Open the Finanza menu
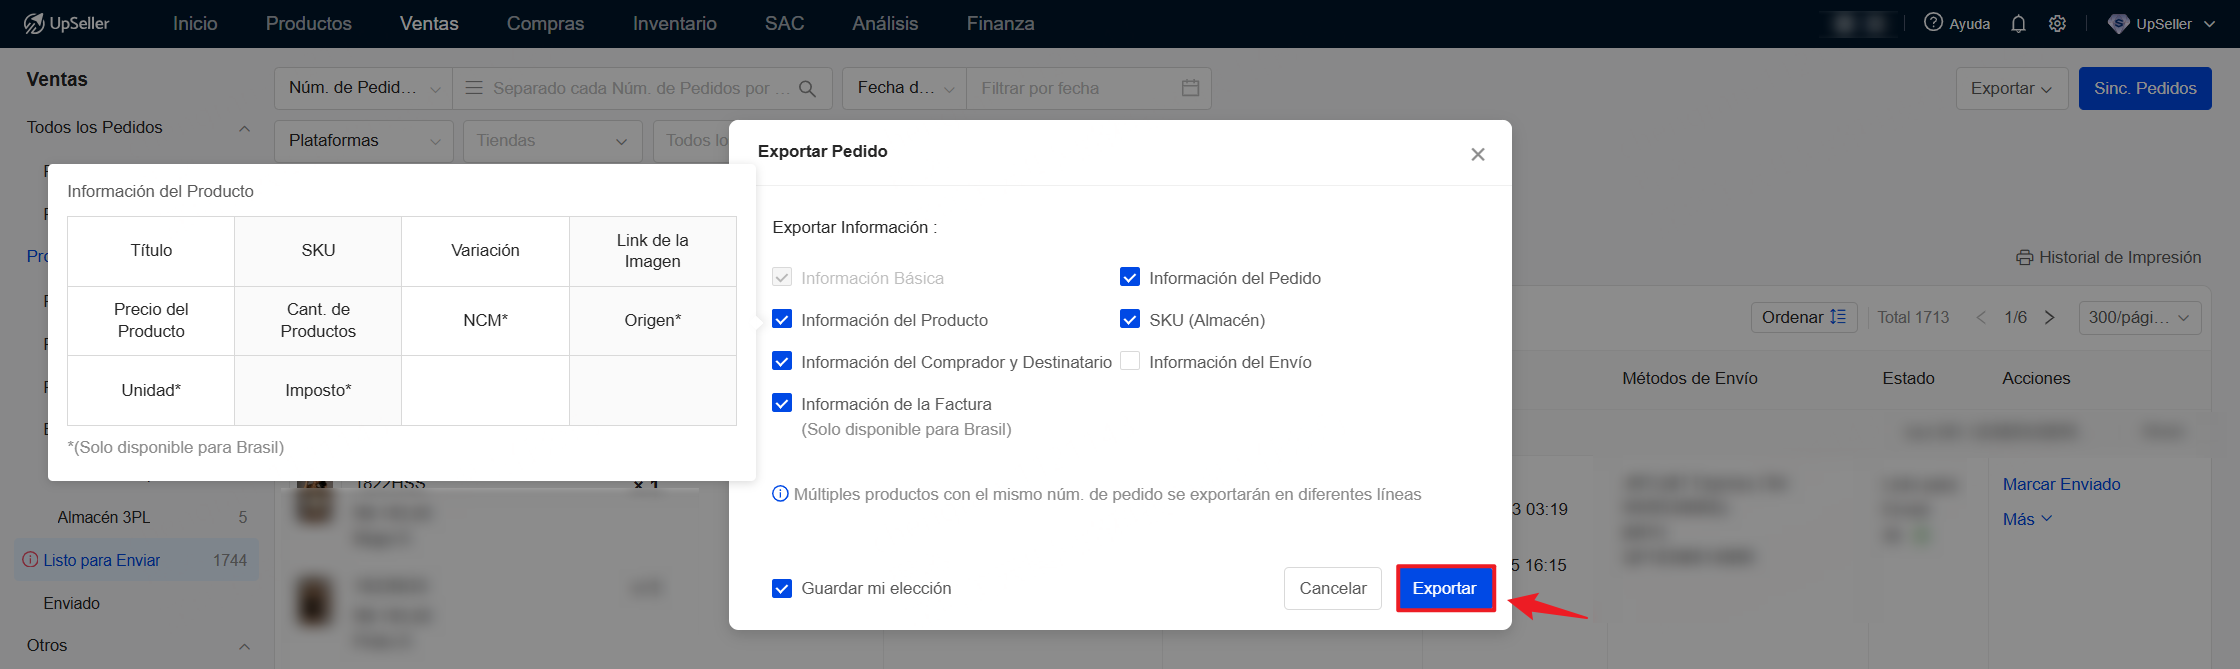This screenshot has width=2240, height=669. point(1001,23)
